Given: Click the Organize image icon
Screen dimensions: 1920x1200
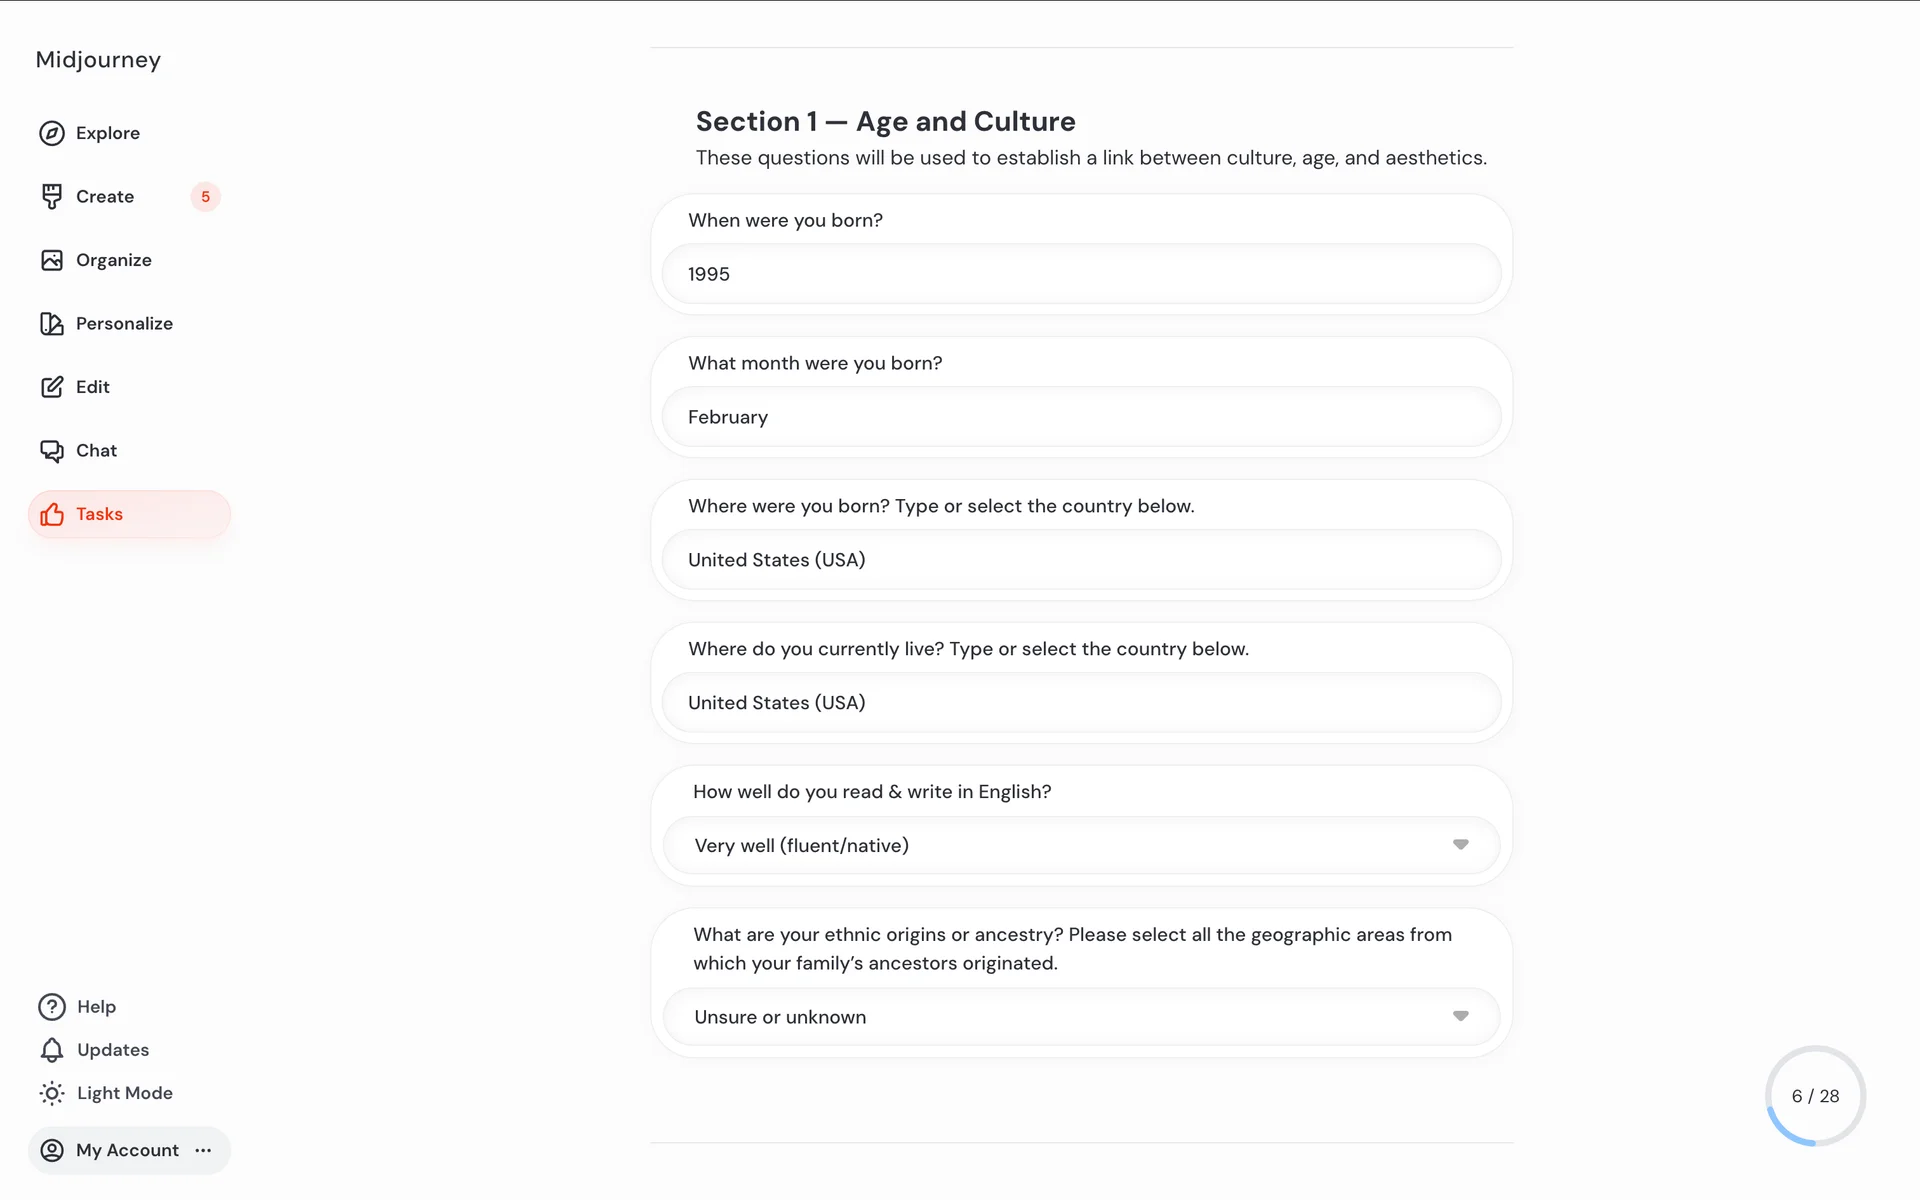Looking at the screenshot, I should [x=52, y=260].
